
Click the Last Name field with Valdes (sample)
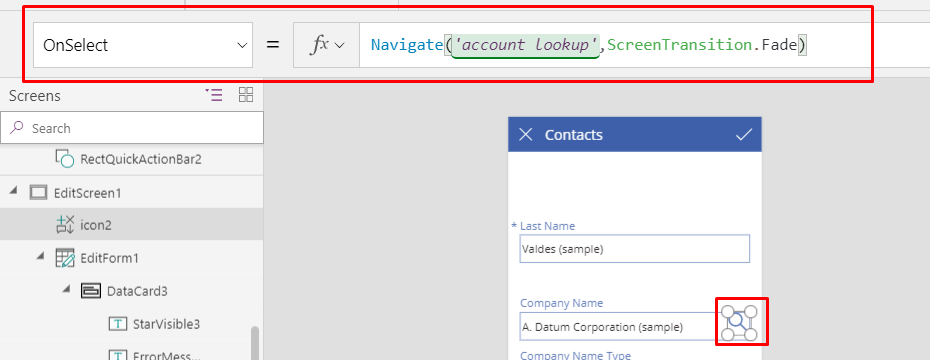point(635,249)
